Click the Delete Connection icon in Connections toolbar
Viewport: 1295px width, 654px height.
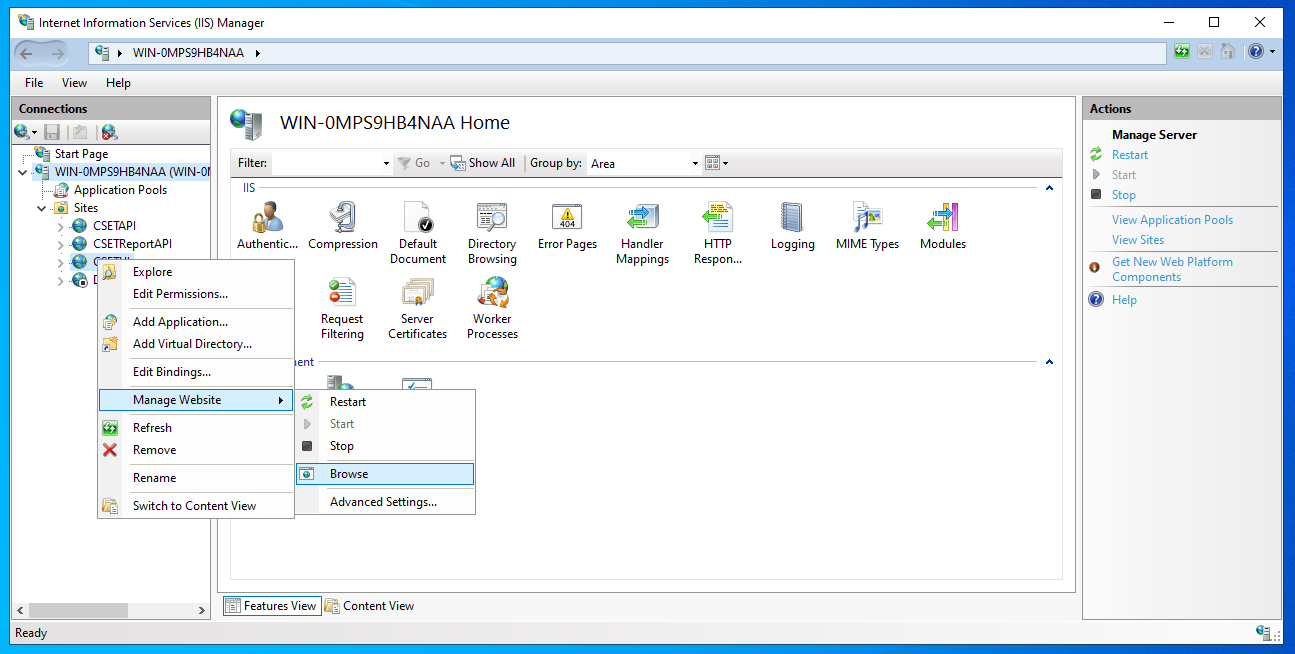[109, 132]
